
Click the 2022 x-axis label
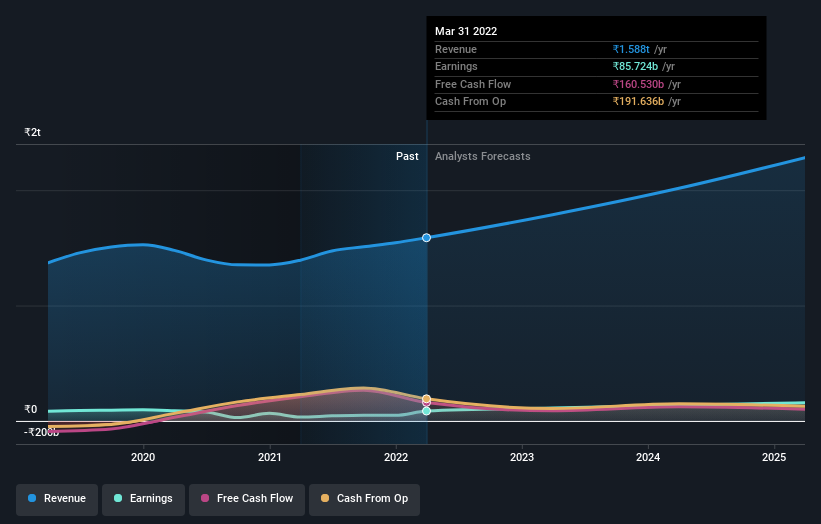pyautogui.click(x=396, y=458)
